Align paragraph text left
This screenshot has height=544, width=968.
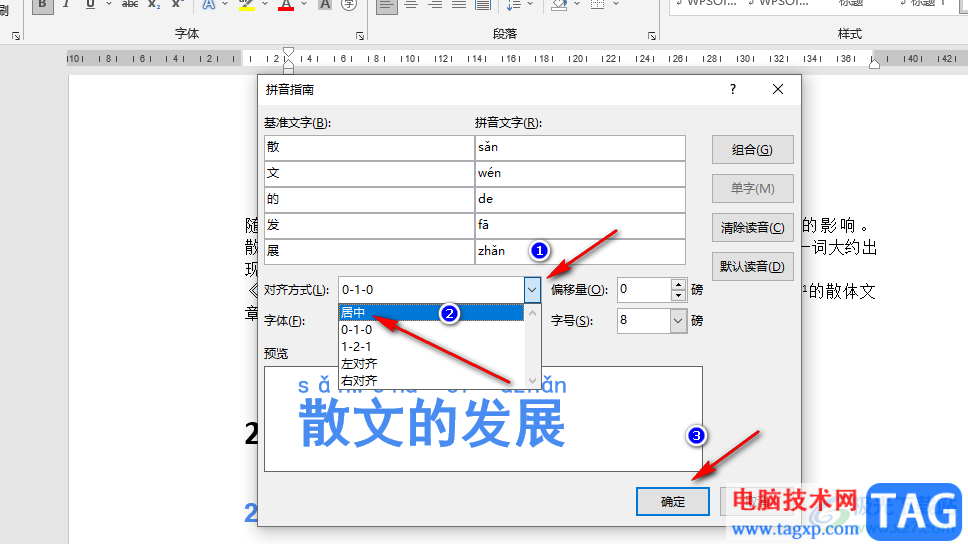click(386, 5)
